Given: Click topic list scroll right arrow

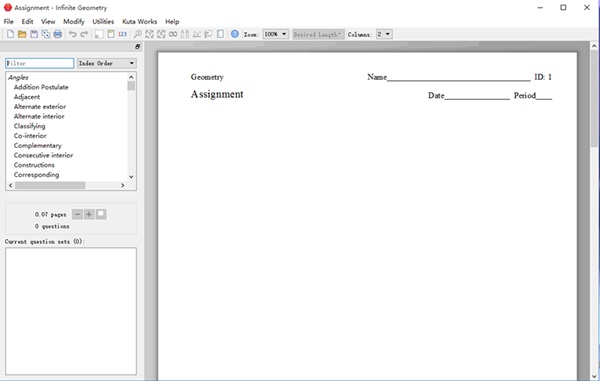Looking at the screenshot, I should (x=122, y=186).
